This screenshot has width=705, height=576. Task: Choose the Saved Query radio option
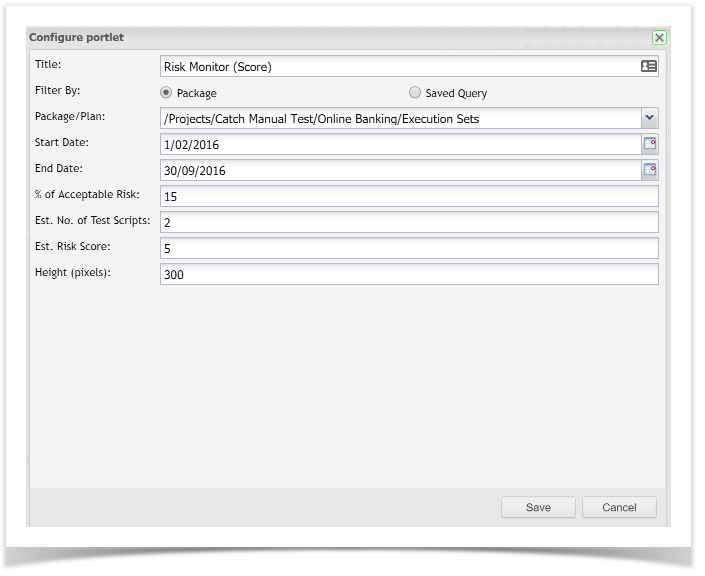pyautogui.click(x=415, y=93)
